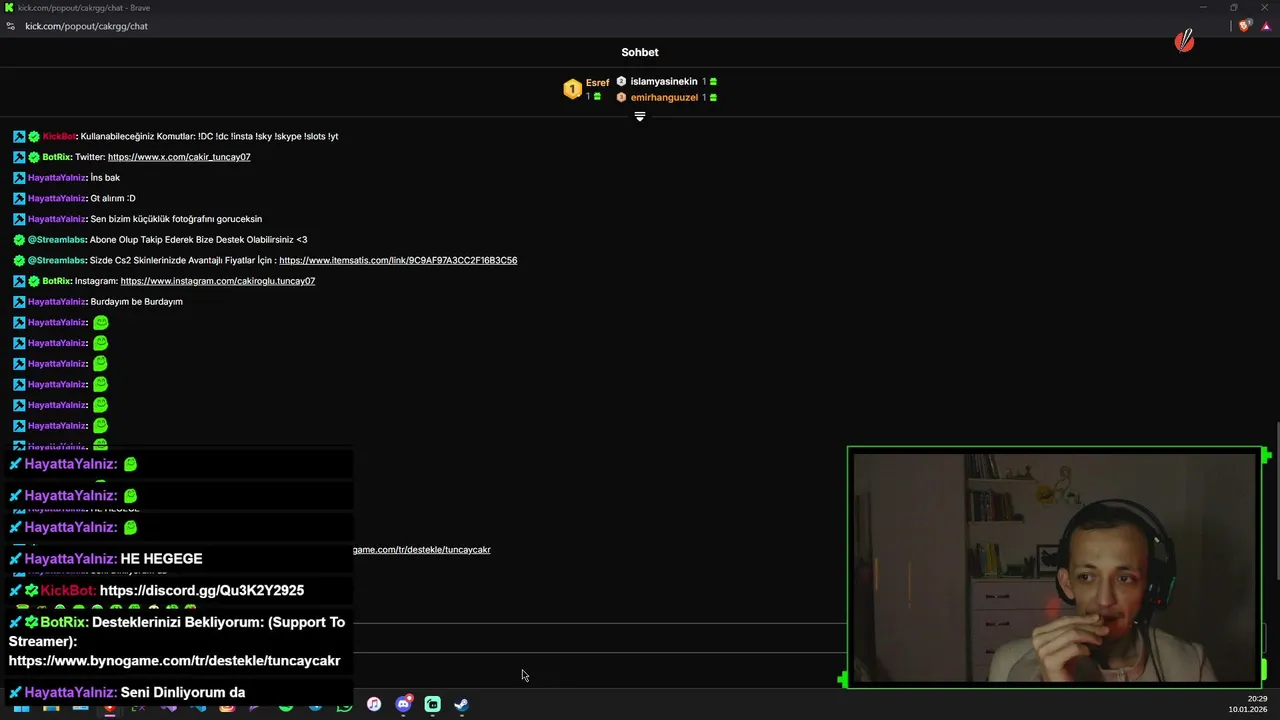Click HayattaYalniz on the 'İns bak' message
This screenshot has height=720, width=1280.
[57, 178]
